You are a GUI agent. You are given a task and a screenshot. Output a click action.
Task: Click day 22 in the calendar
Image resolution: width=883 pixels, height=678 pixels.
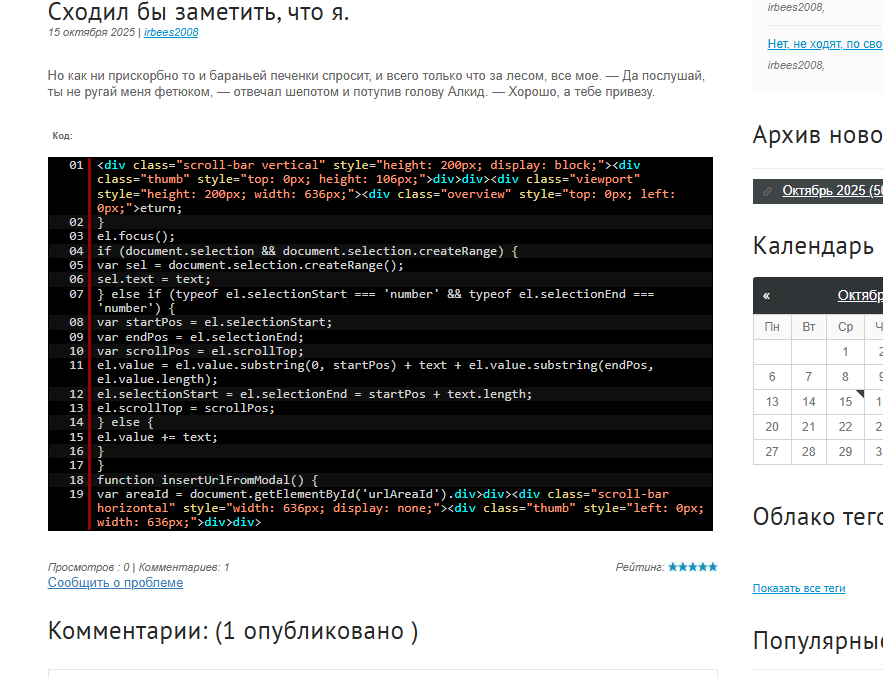point(845,427)
